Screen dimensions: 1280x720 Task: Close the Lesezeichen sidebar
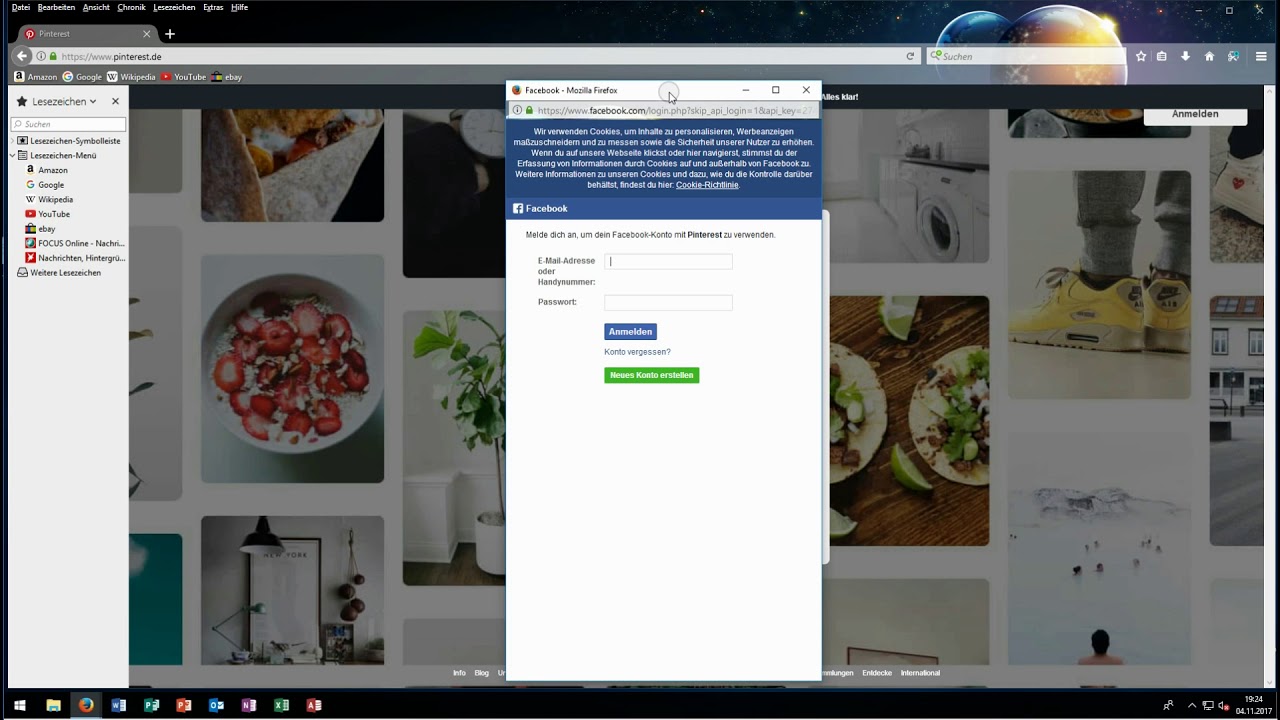pyautogui.click(x=115, y=101)
